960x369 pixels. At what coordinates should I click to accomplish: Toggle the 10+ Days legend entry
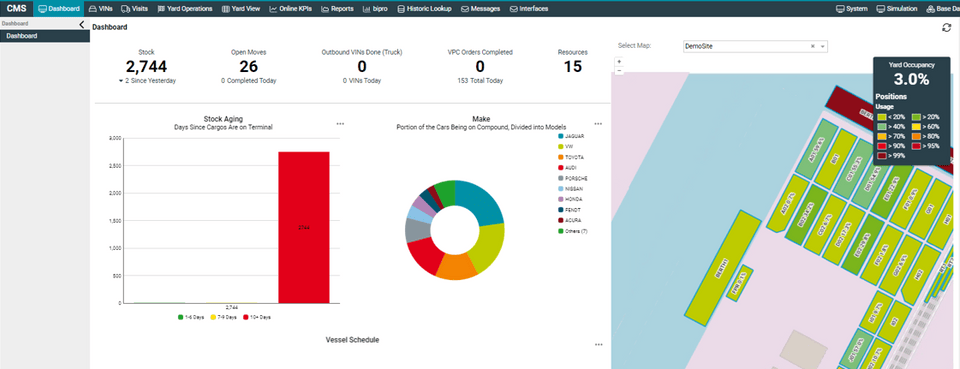[x=258, y=318]
